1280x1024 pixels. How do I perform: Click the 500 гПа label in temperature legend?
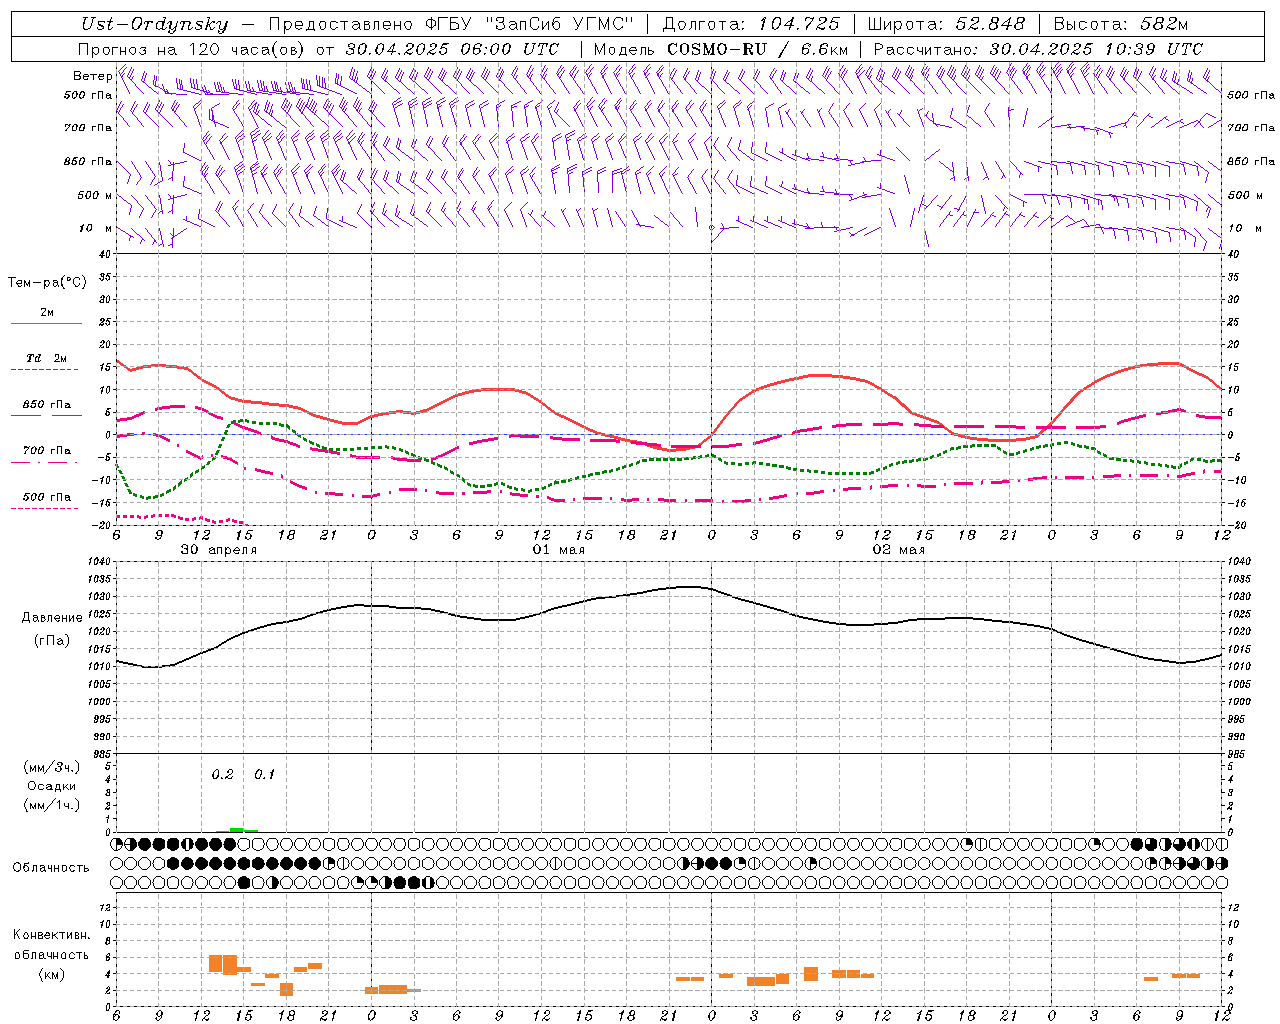pos(47,497)
